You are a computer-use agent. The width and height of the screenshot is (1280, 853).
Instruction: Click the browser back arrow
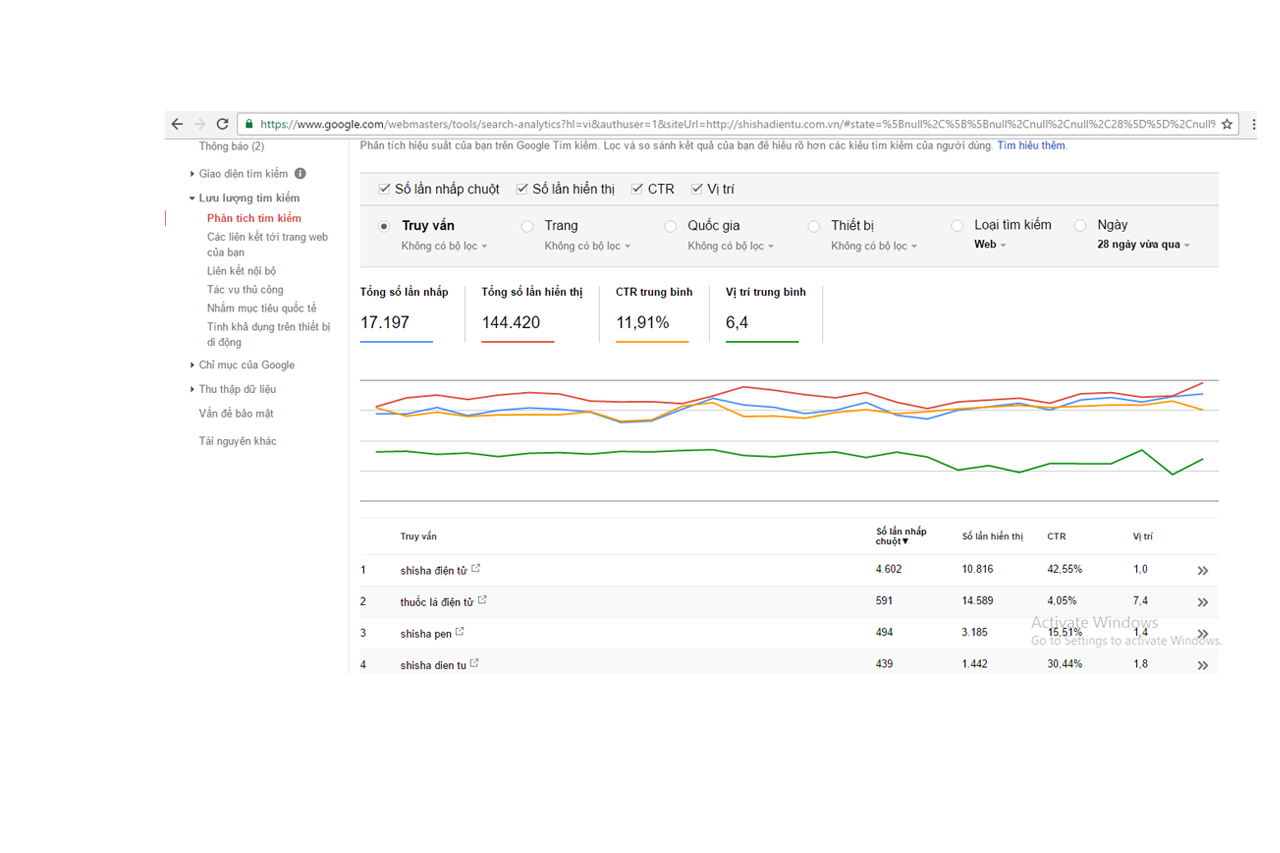[x=177, y=124]
